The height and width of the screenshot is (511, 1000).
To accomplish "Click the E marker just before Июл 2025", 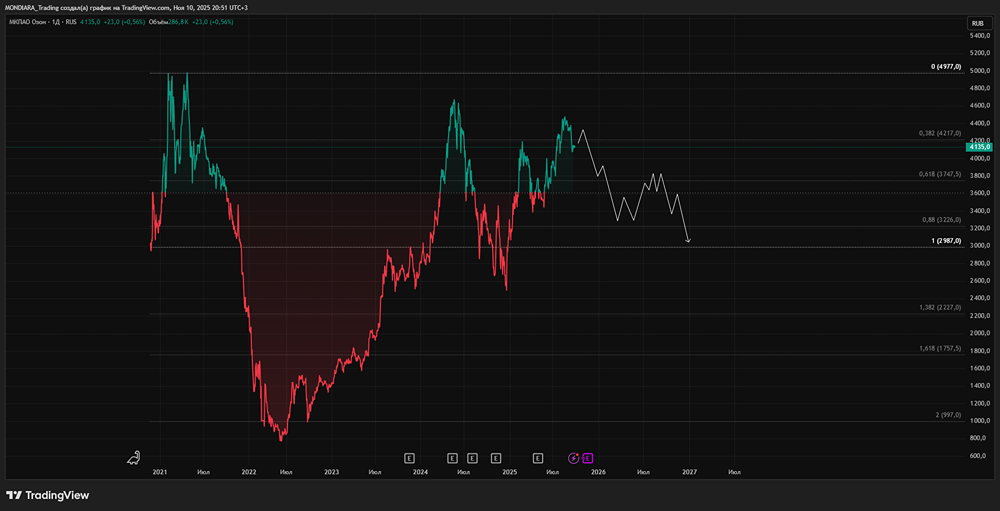I will (x=538, y=458).
